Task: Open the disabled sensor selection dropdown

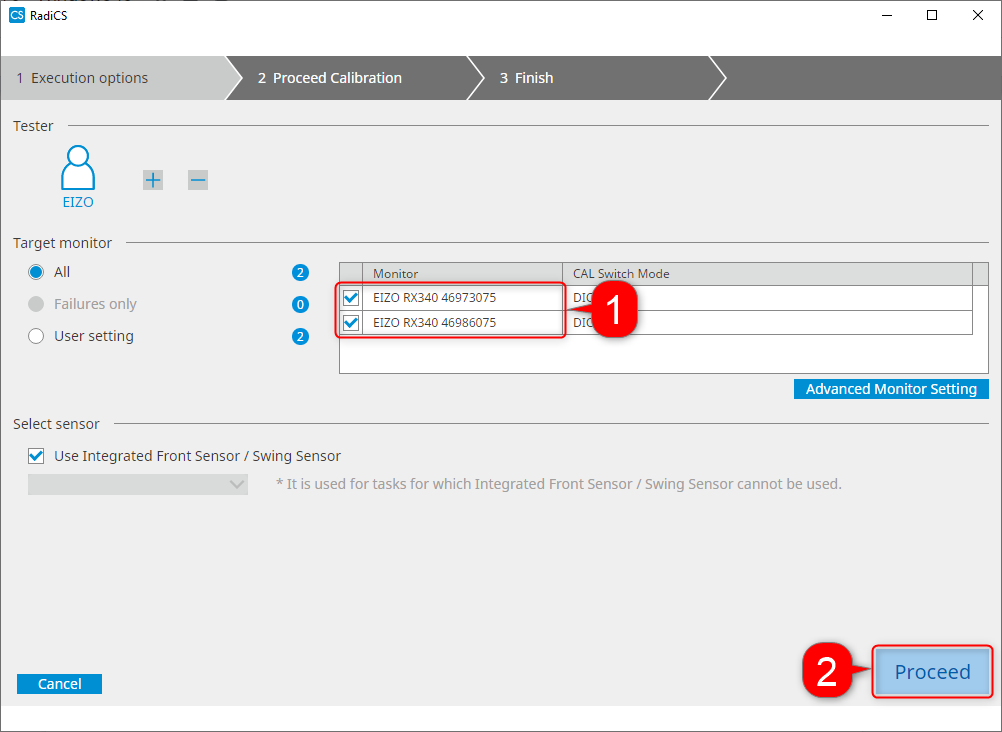Action: pyautogui.click(x=138, y=484)
